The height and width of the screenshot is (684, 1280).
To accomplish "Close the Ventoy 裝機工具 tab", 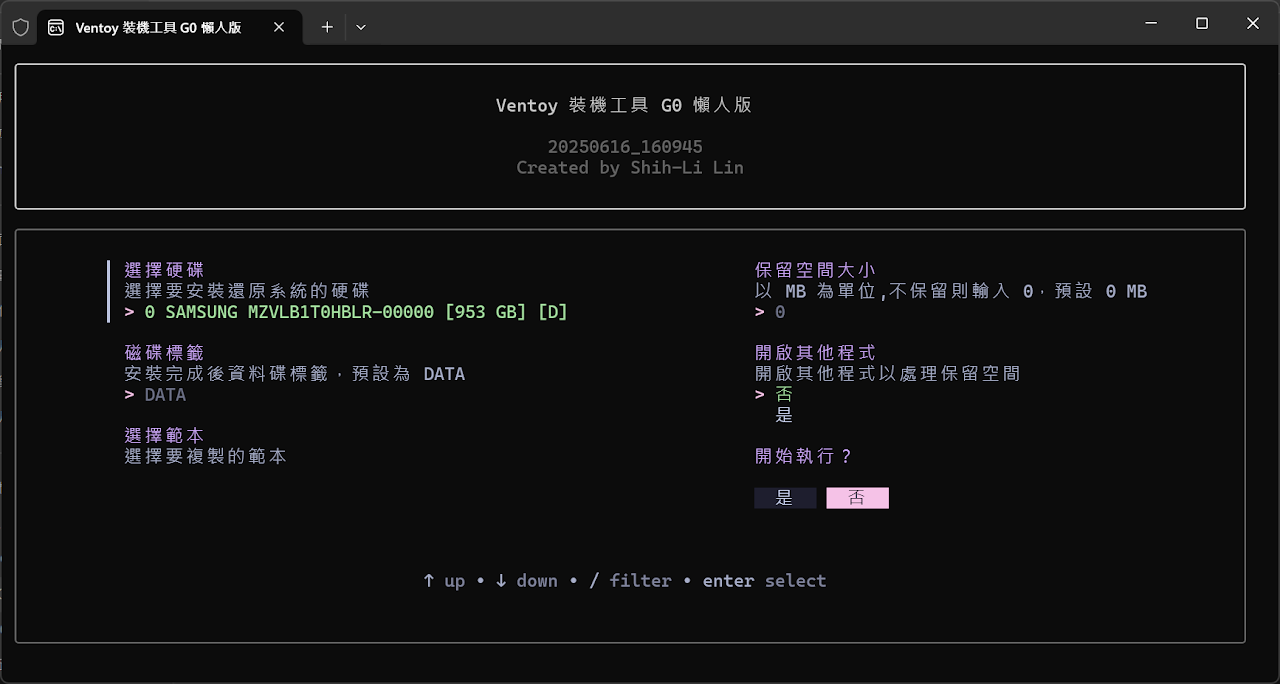I will (281, 27).
